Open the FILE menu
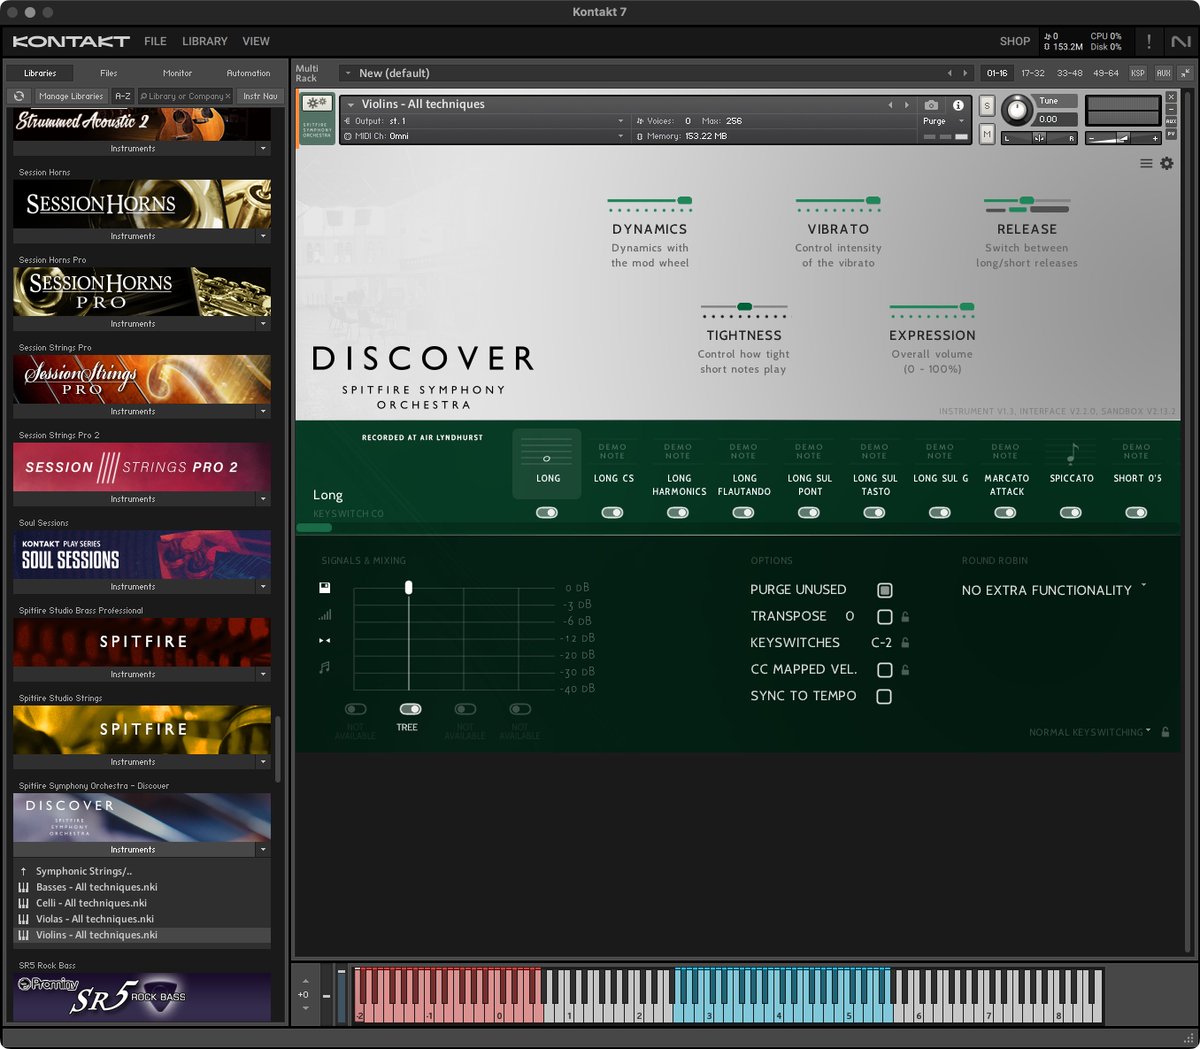This screenshot has height=1049, width=1200. coord(155,41)
